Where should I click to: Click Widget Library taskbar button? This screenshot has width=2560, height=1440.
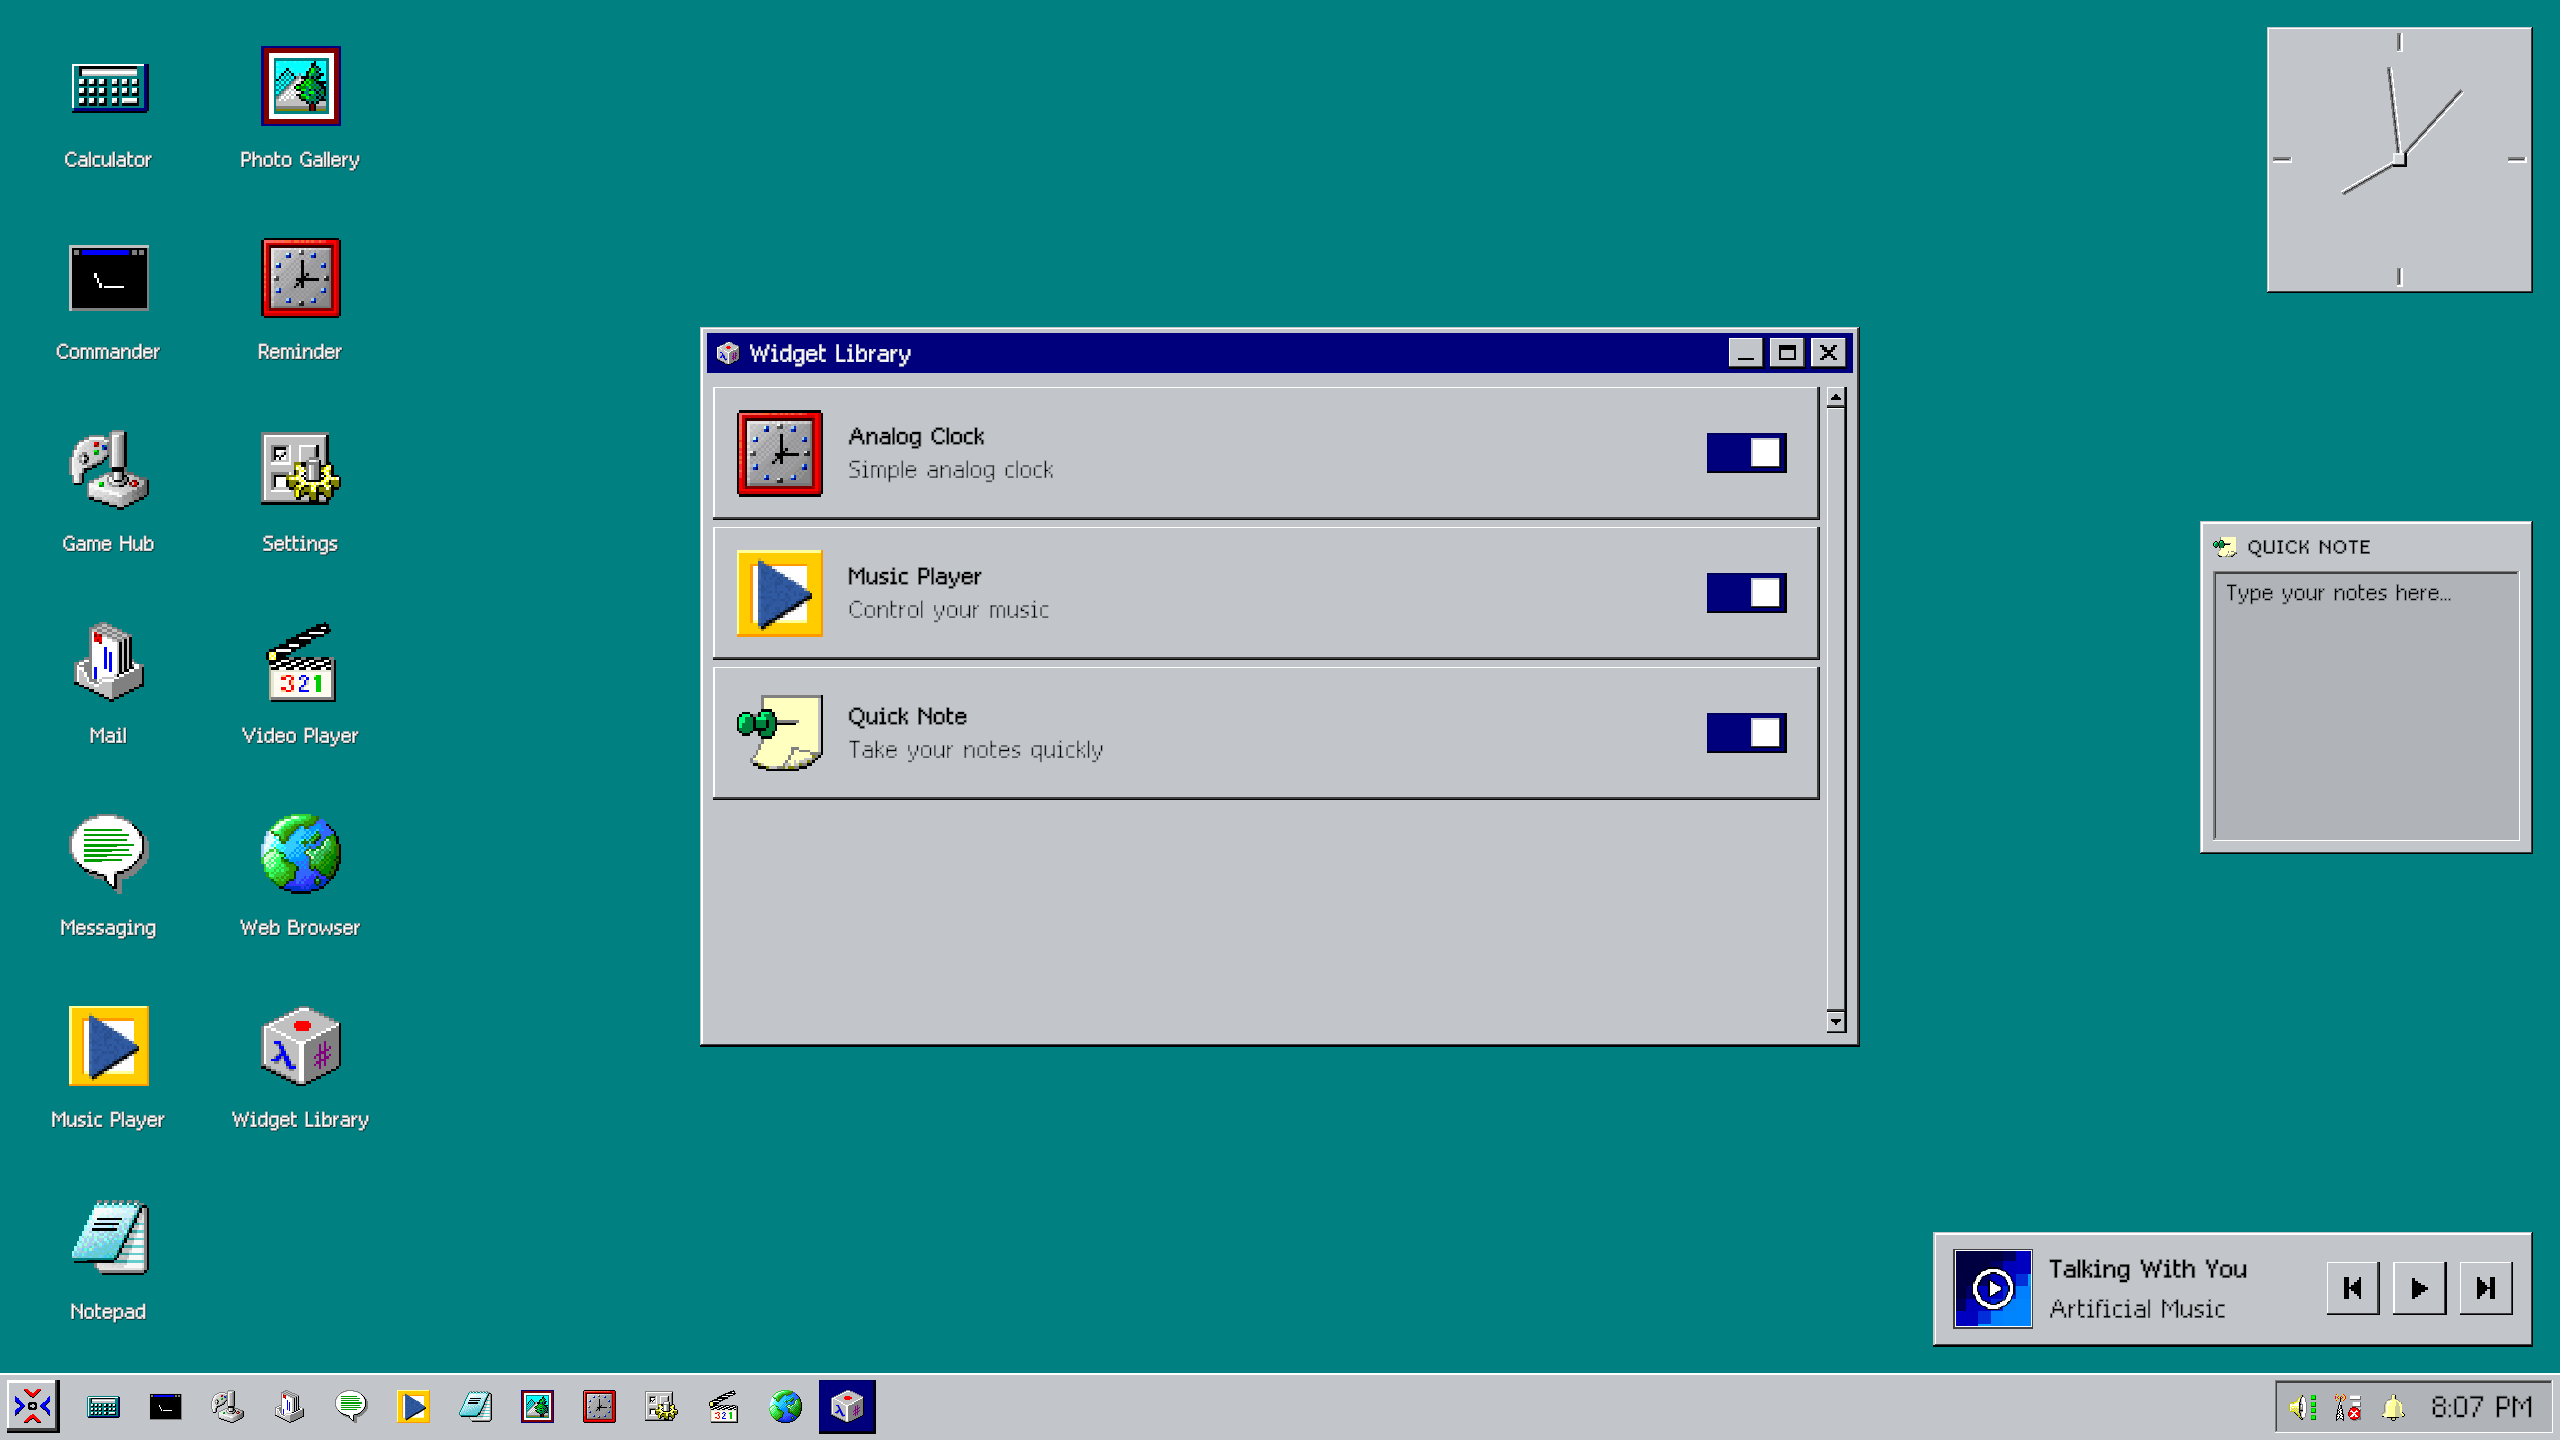pyautogui.click(x=846, y=1407)
